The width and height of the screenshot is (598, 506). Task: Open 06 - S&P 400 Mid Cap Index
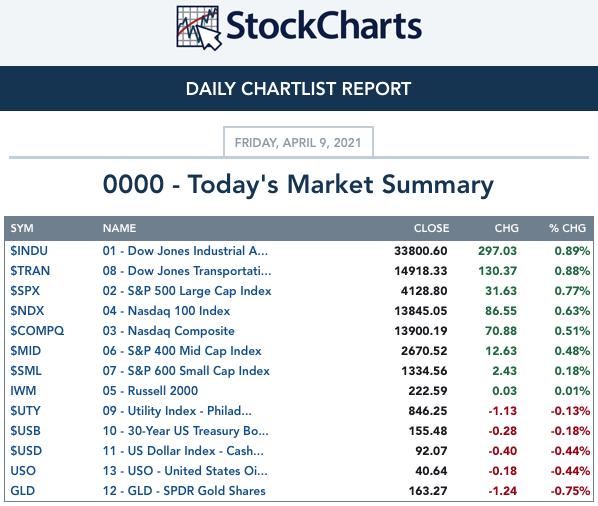coord(182,351)
